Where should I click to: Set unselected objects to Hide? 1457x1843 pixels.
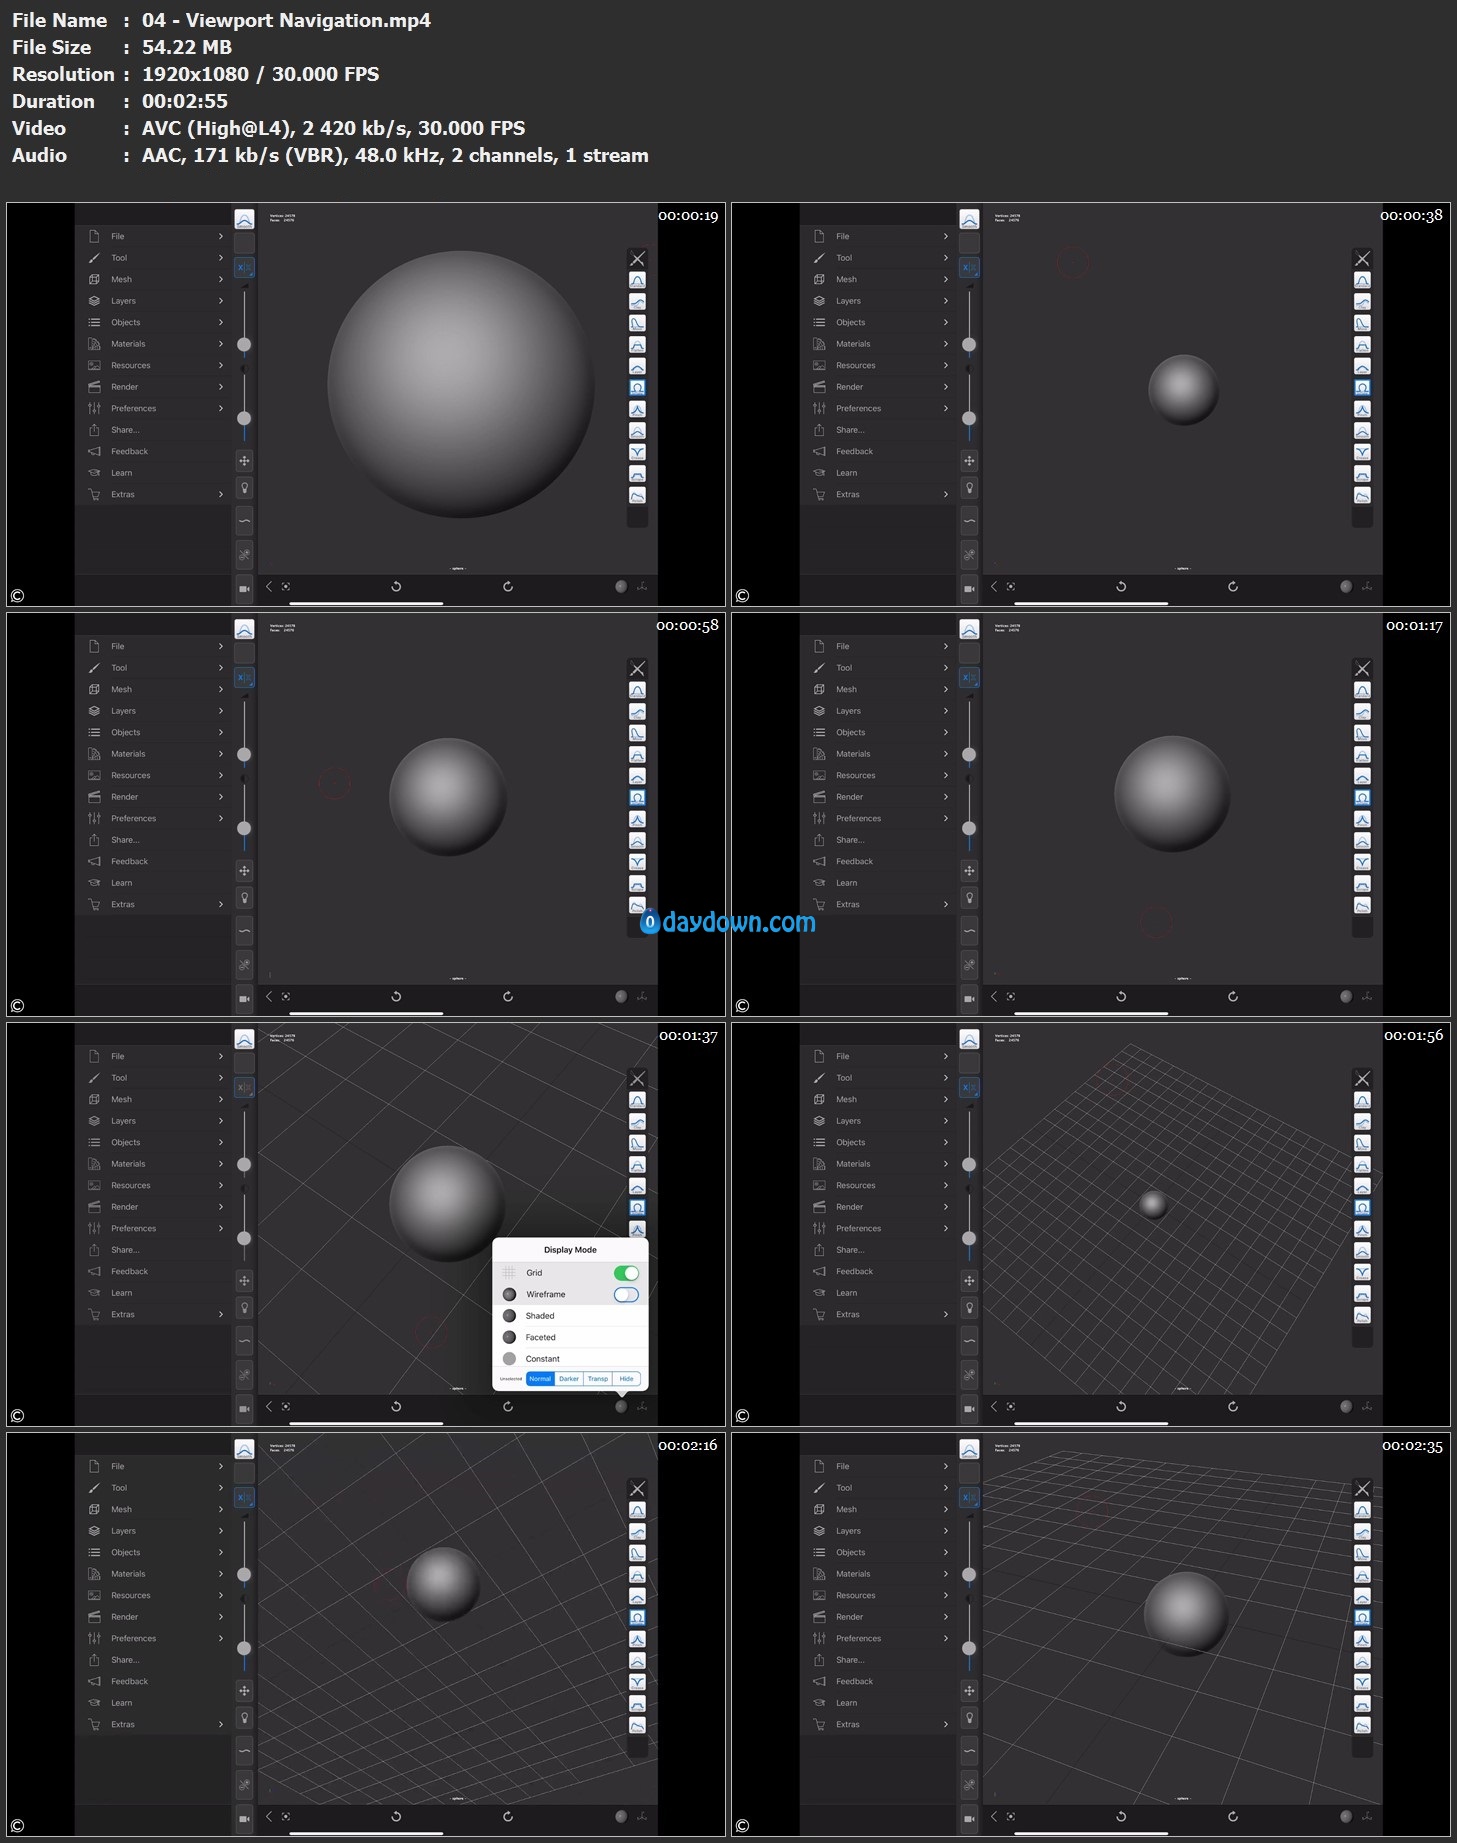(627, 1379)
